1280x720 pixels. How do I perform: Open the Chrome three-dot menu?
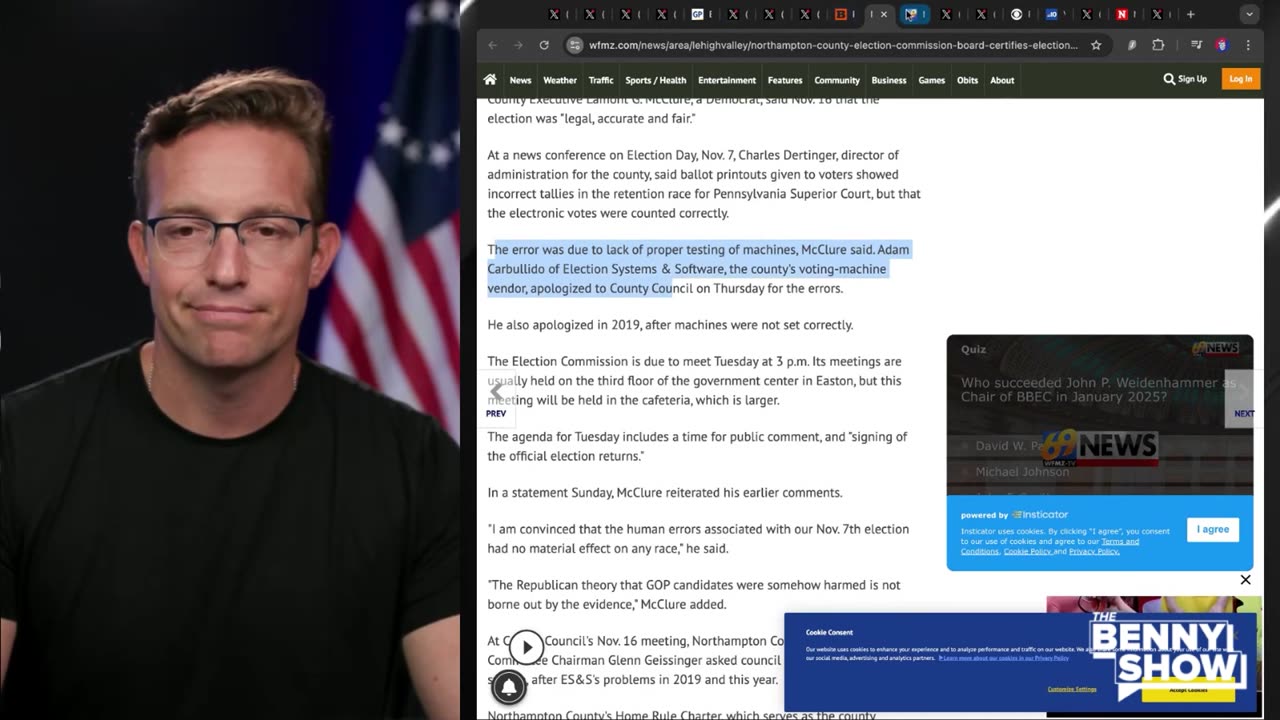(1248, 45)
